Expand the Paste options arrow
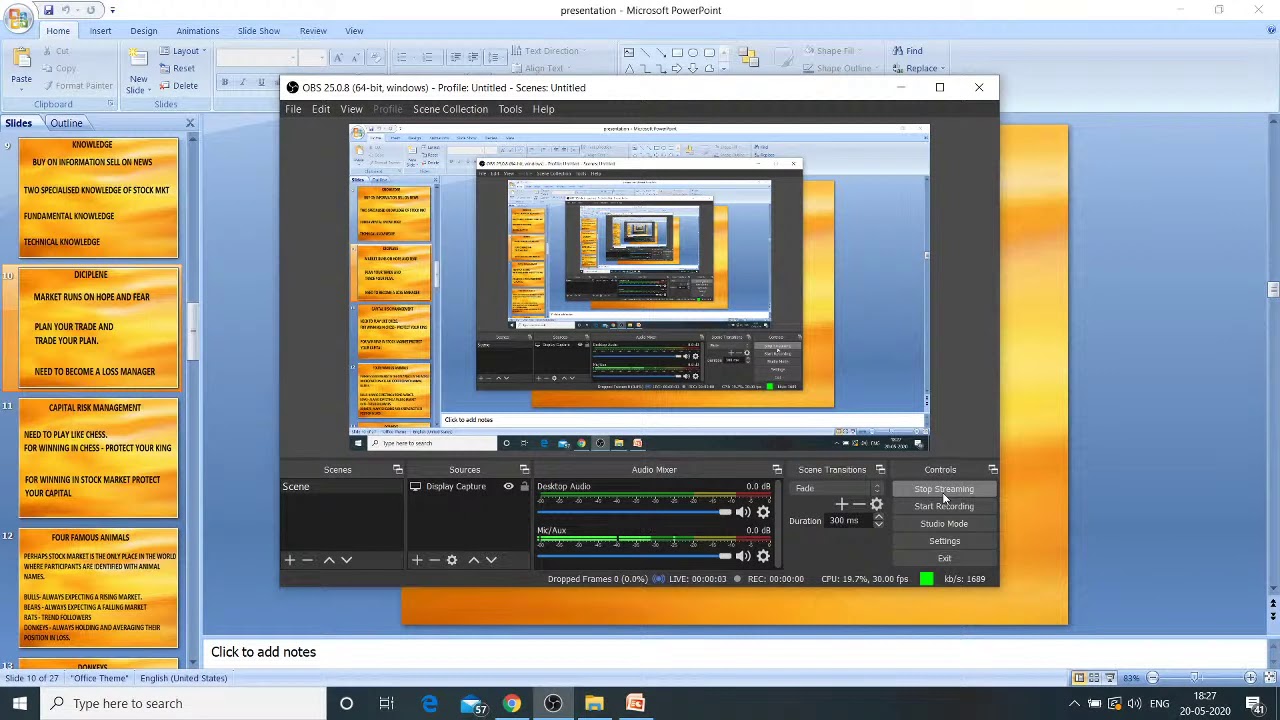Screen dimensions: 1280x720 pyautogui.click(x=21, y=90)
